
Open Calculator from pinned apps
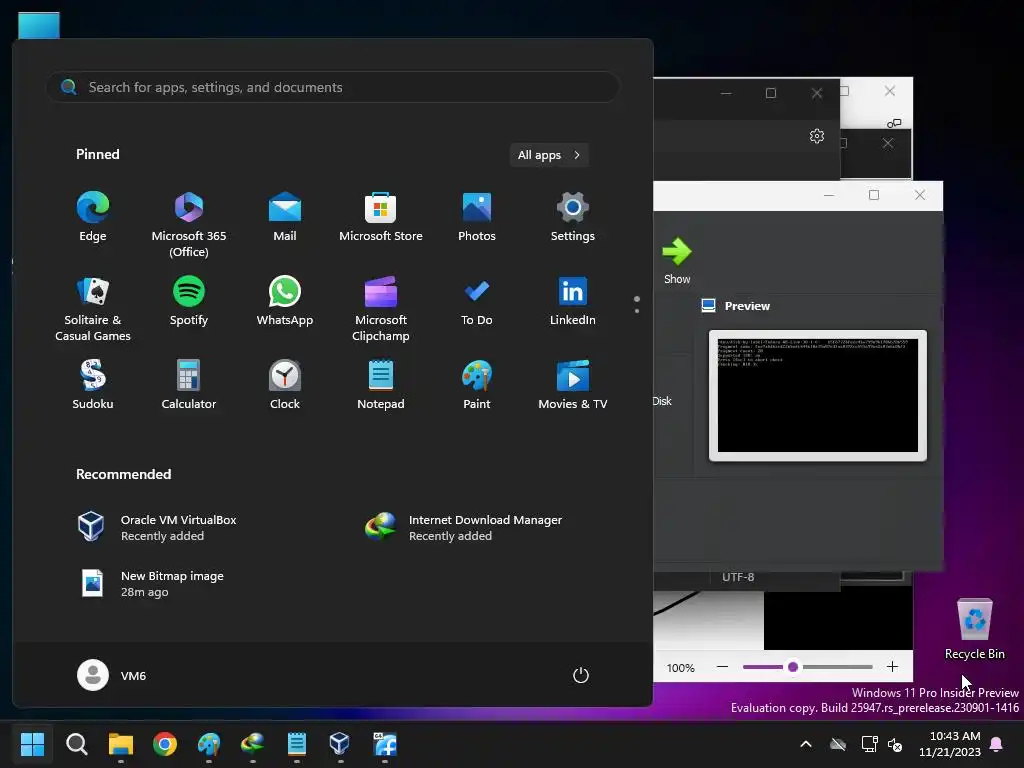(189, 385)
